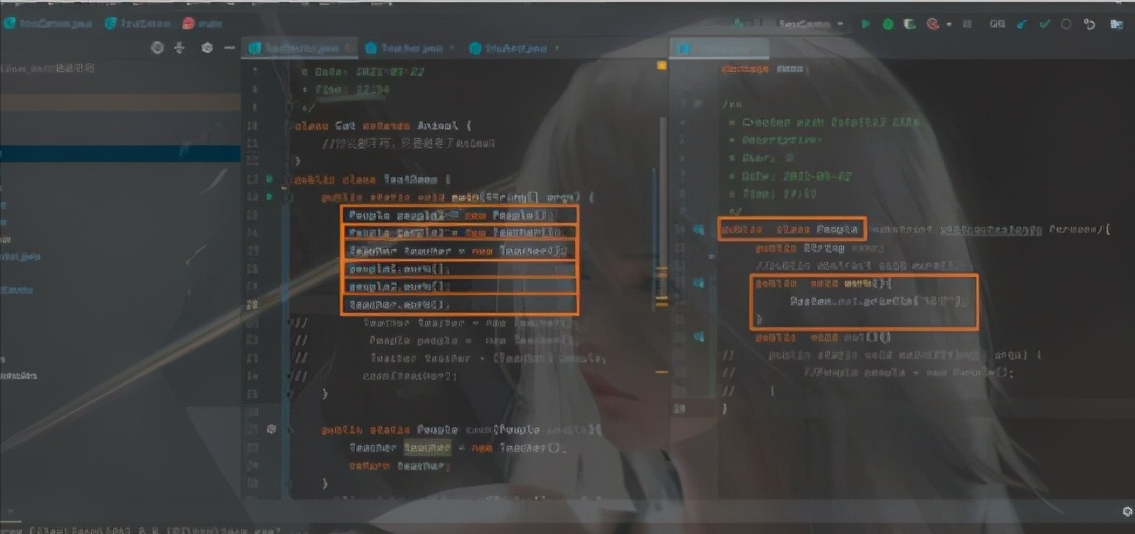Click the blue VCS update arrow
Viewport: 1135px width, 534px height.
(1021, 24)
